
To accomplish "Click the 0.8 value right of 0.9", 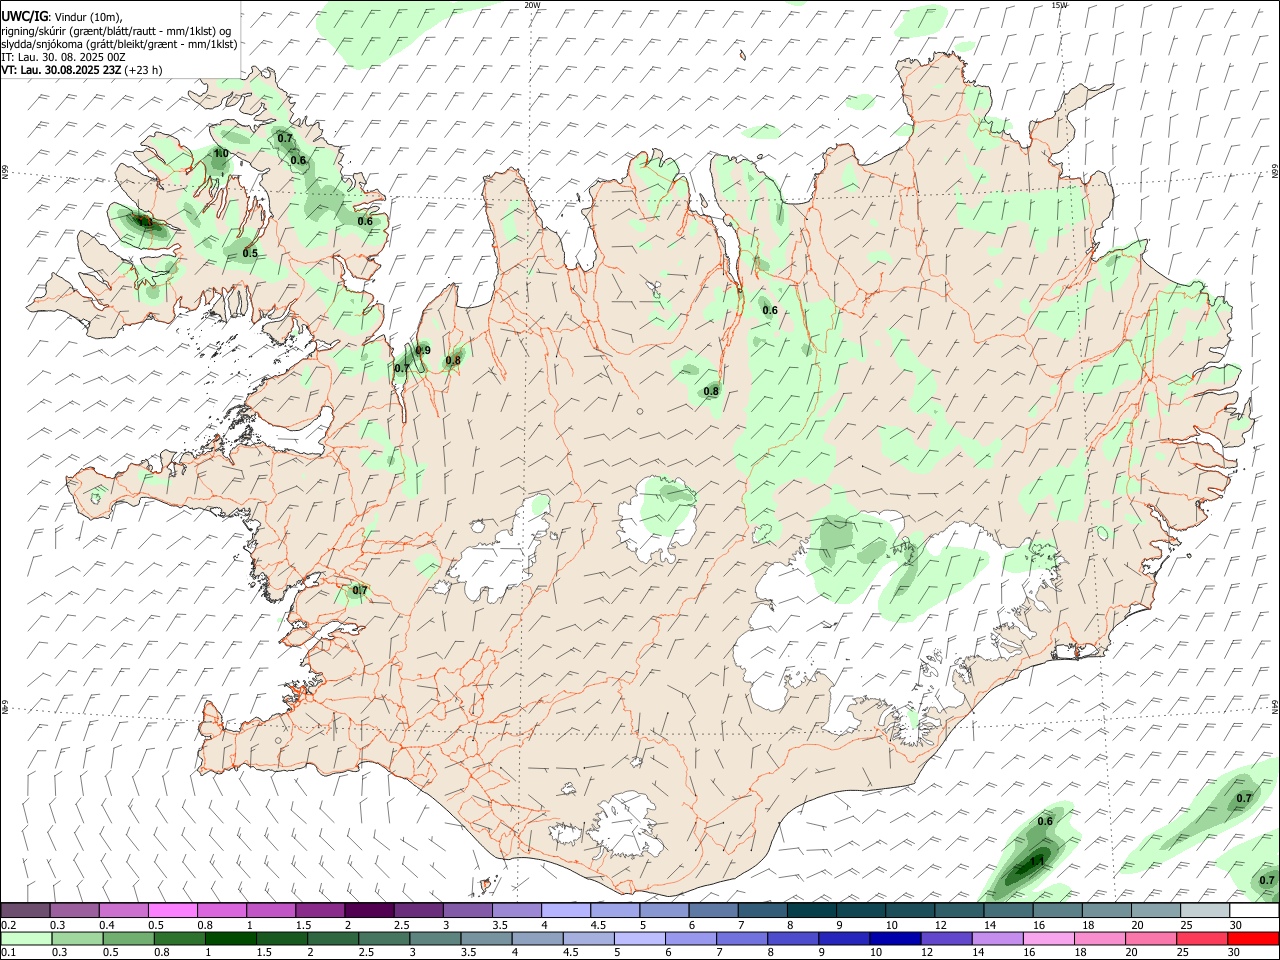I will [x=453, y=361].
